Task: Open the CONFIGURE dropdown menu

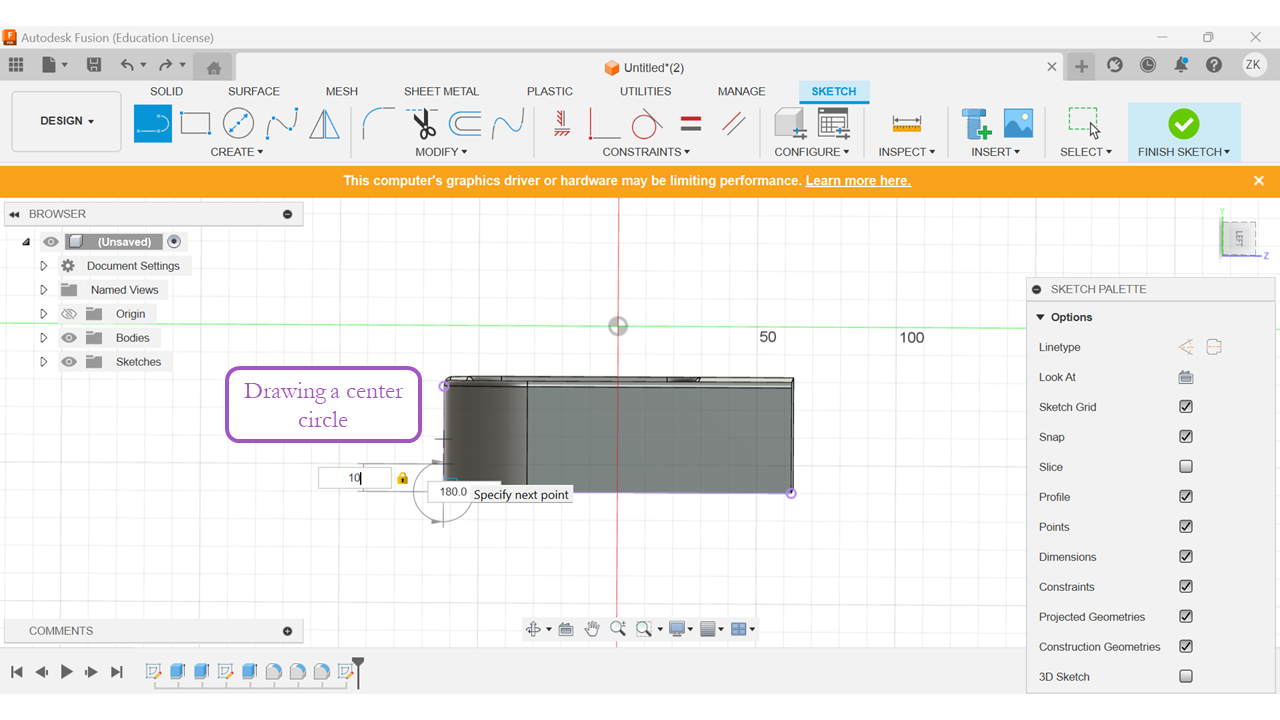Action: pyautogui.click(x=812, y=152)
